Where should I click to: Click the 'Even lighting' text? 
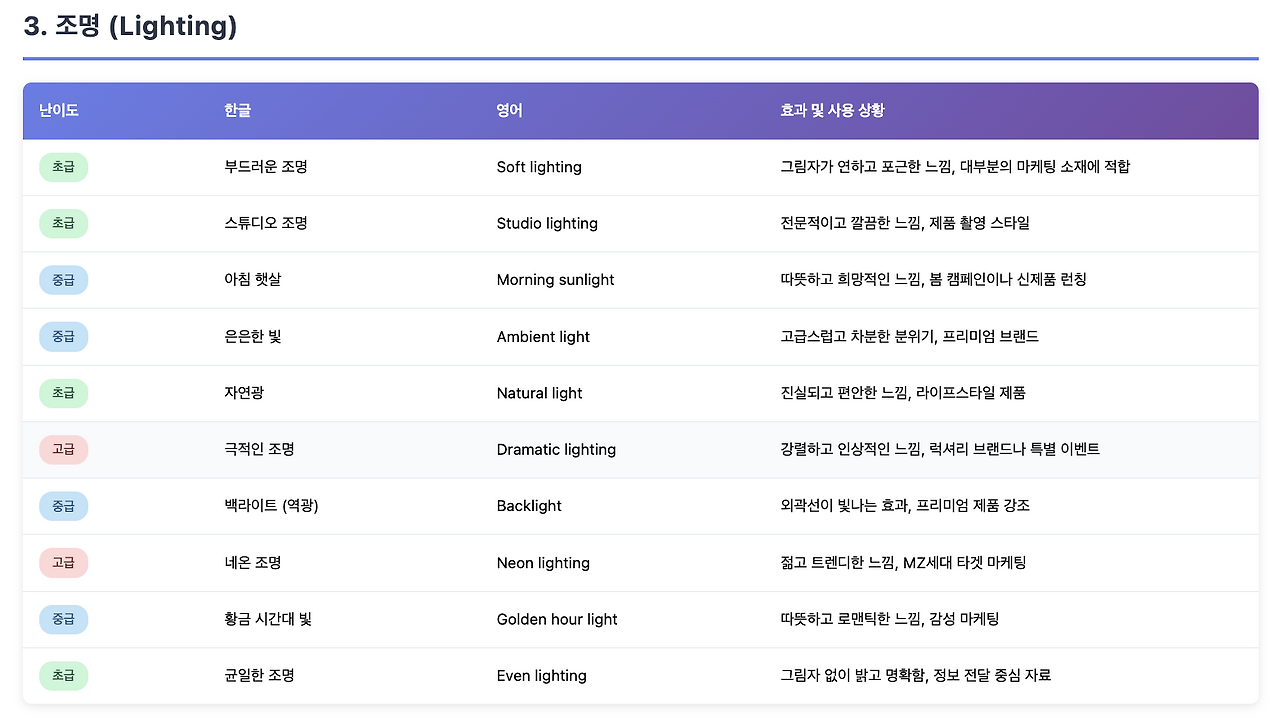pyautogui.click(x=542, y=675)
